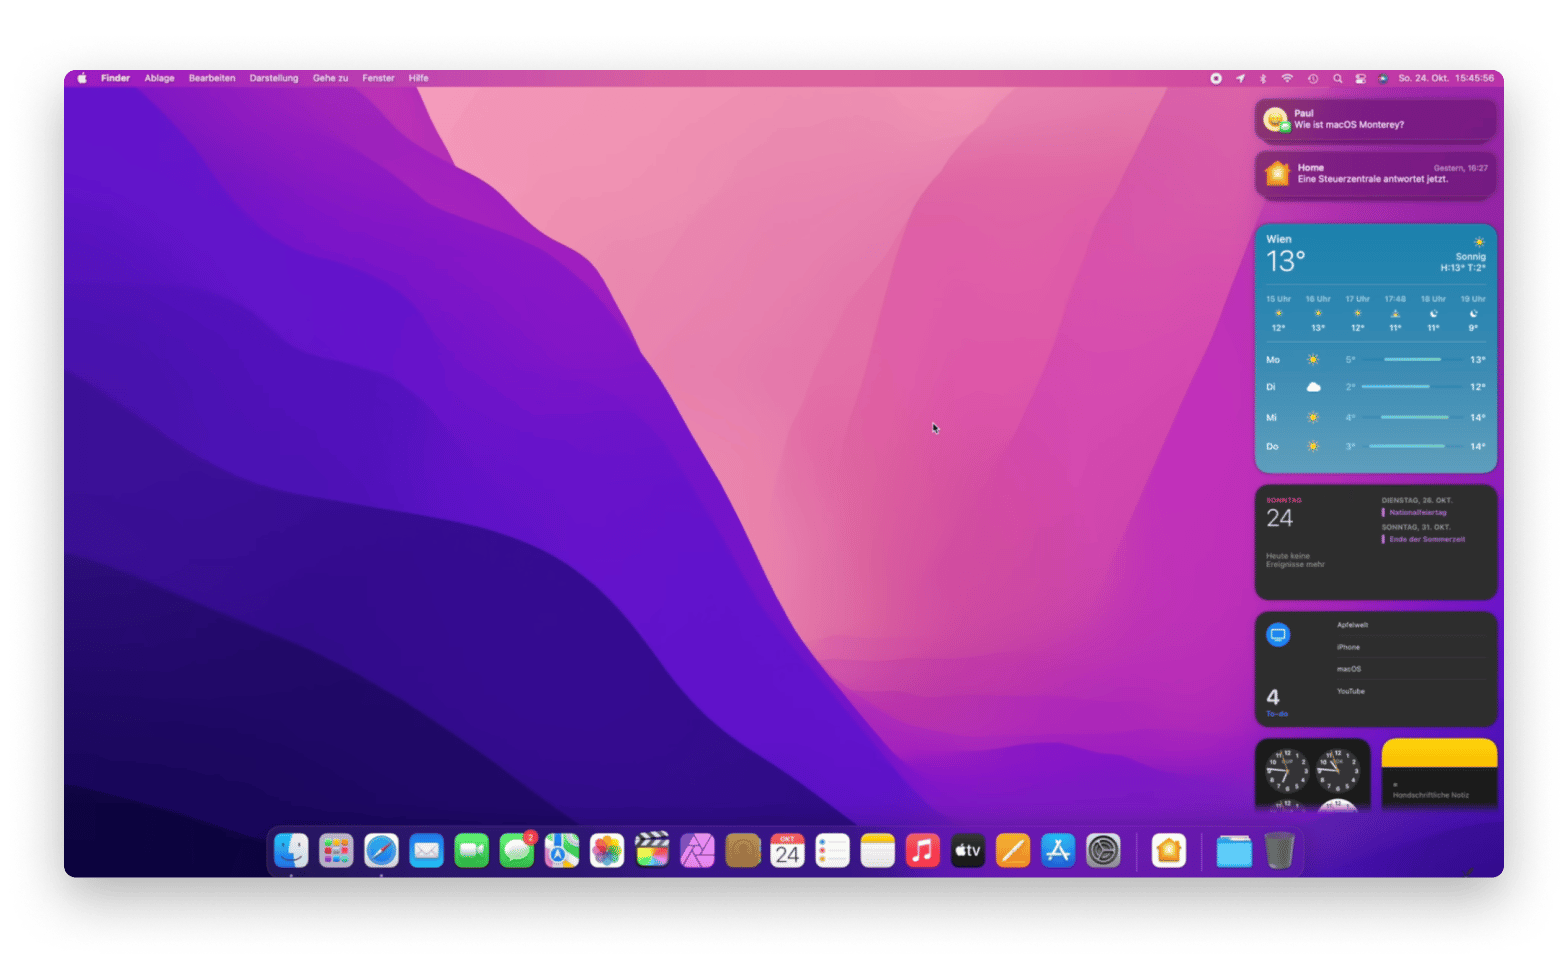
Task: Open Maps from the Dock
Action: coord(562,851)
